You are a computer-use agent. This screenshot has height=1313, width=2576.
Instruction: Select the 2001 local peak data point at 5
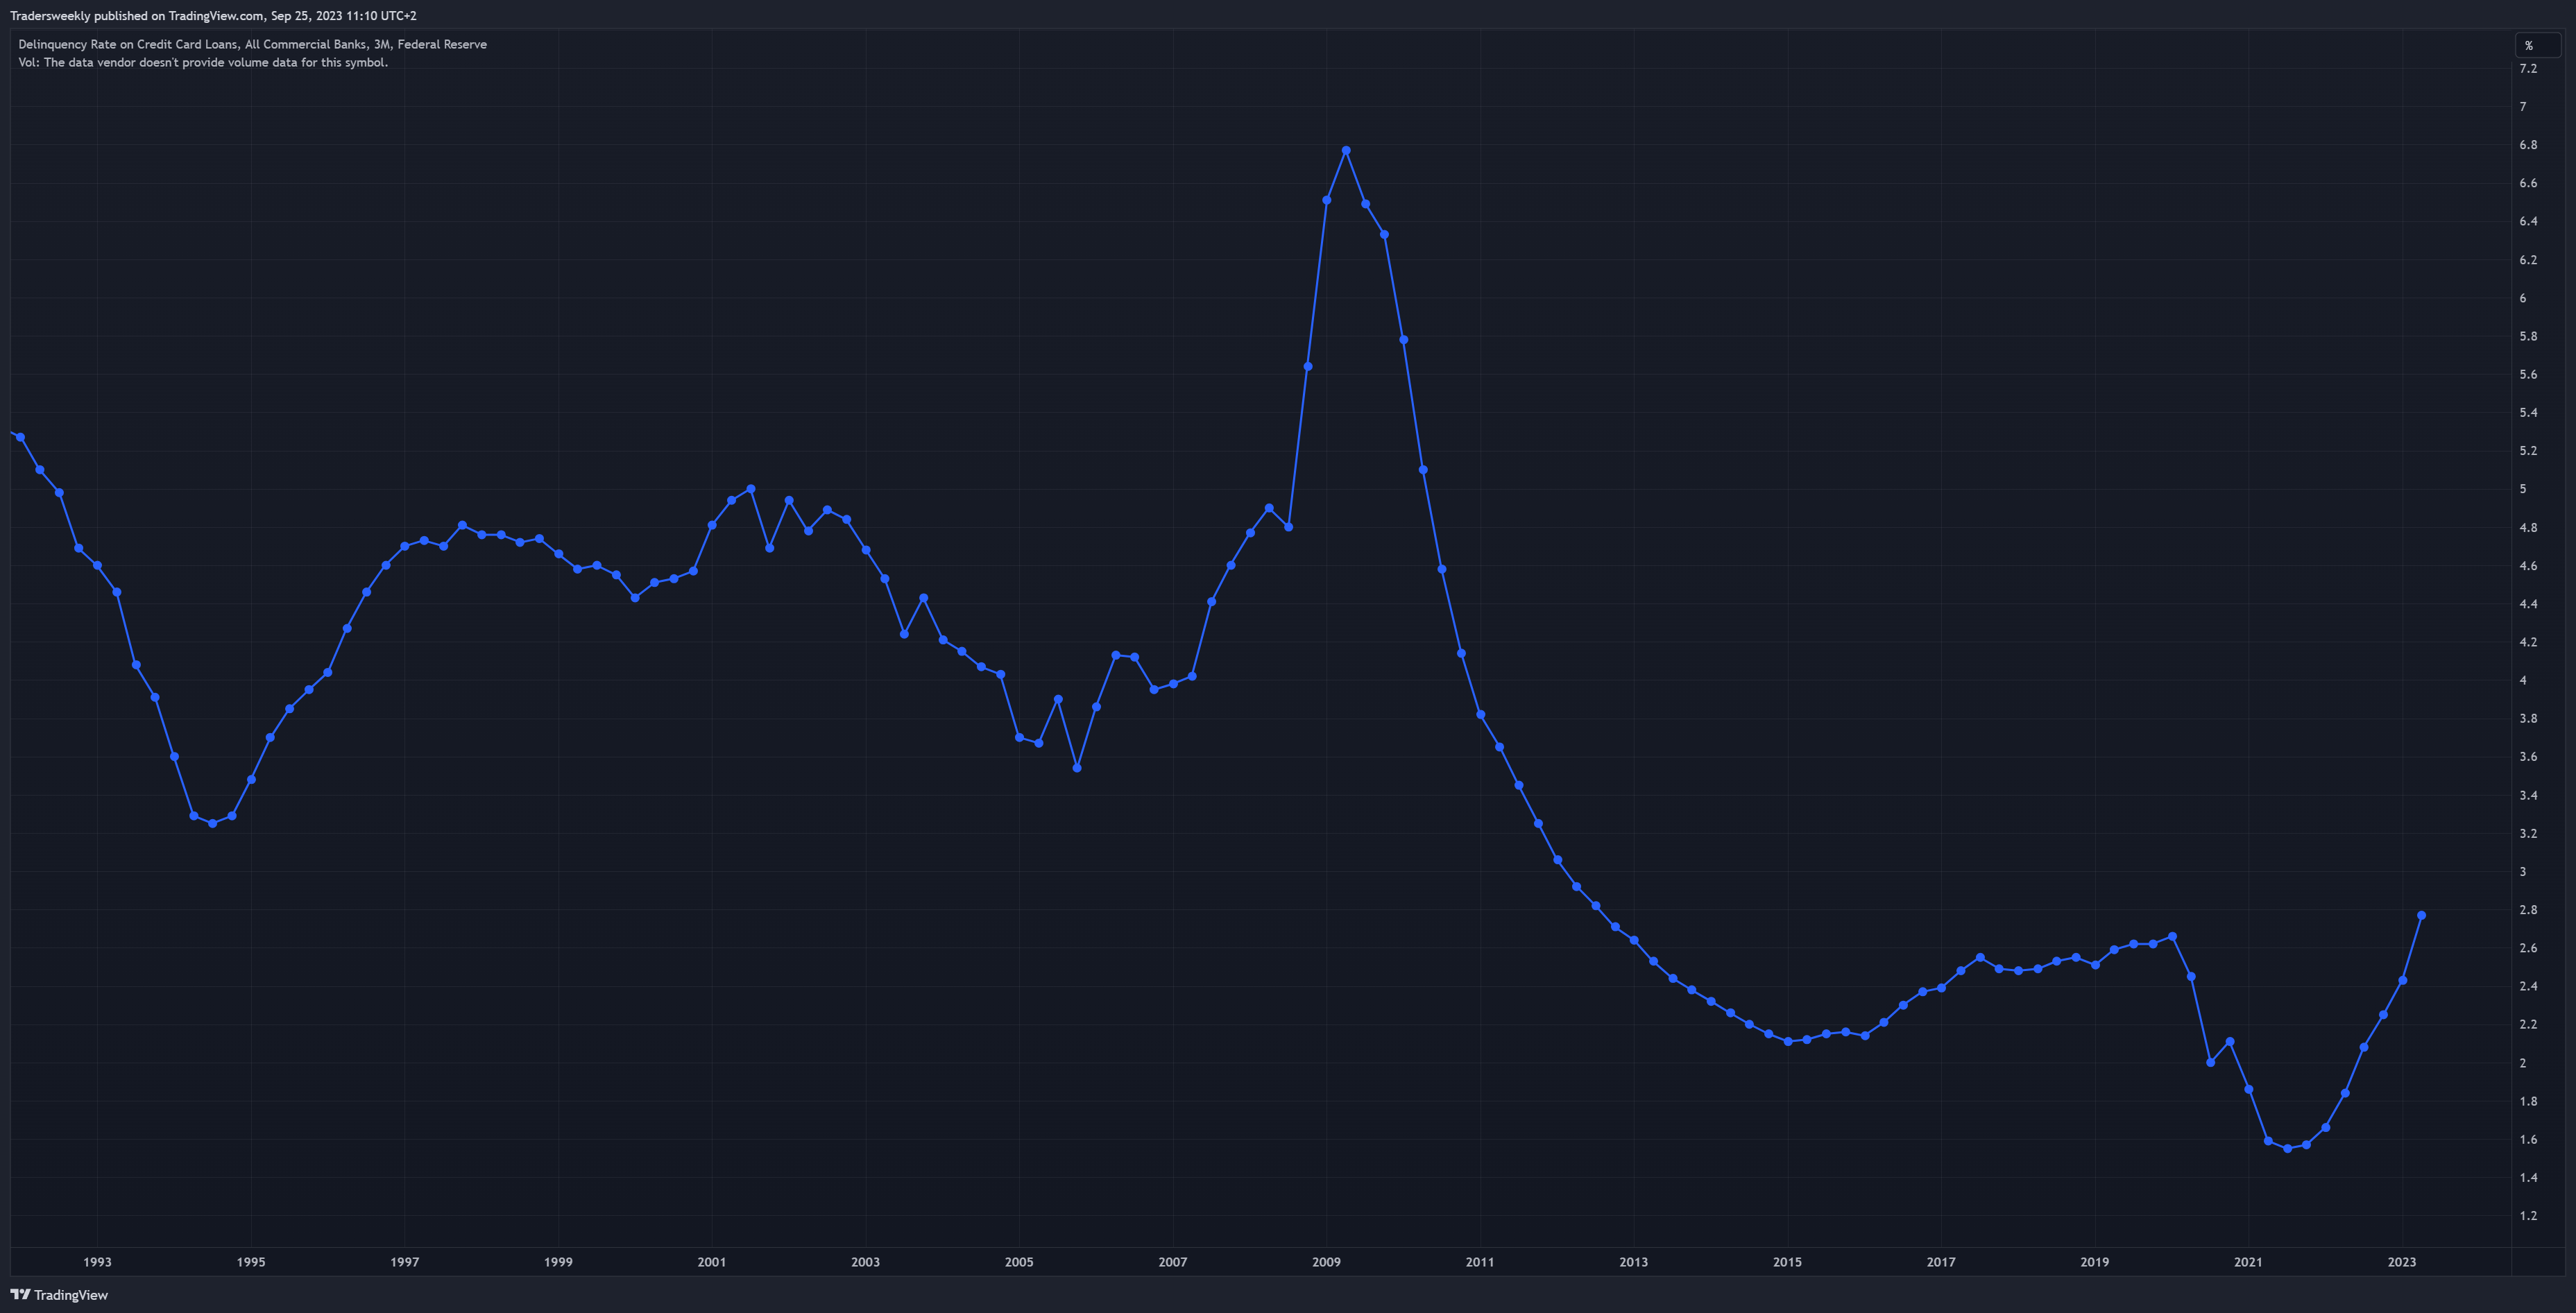point(751,489)
